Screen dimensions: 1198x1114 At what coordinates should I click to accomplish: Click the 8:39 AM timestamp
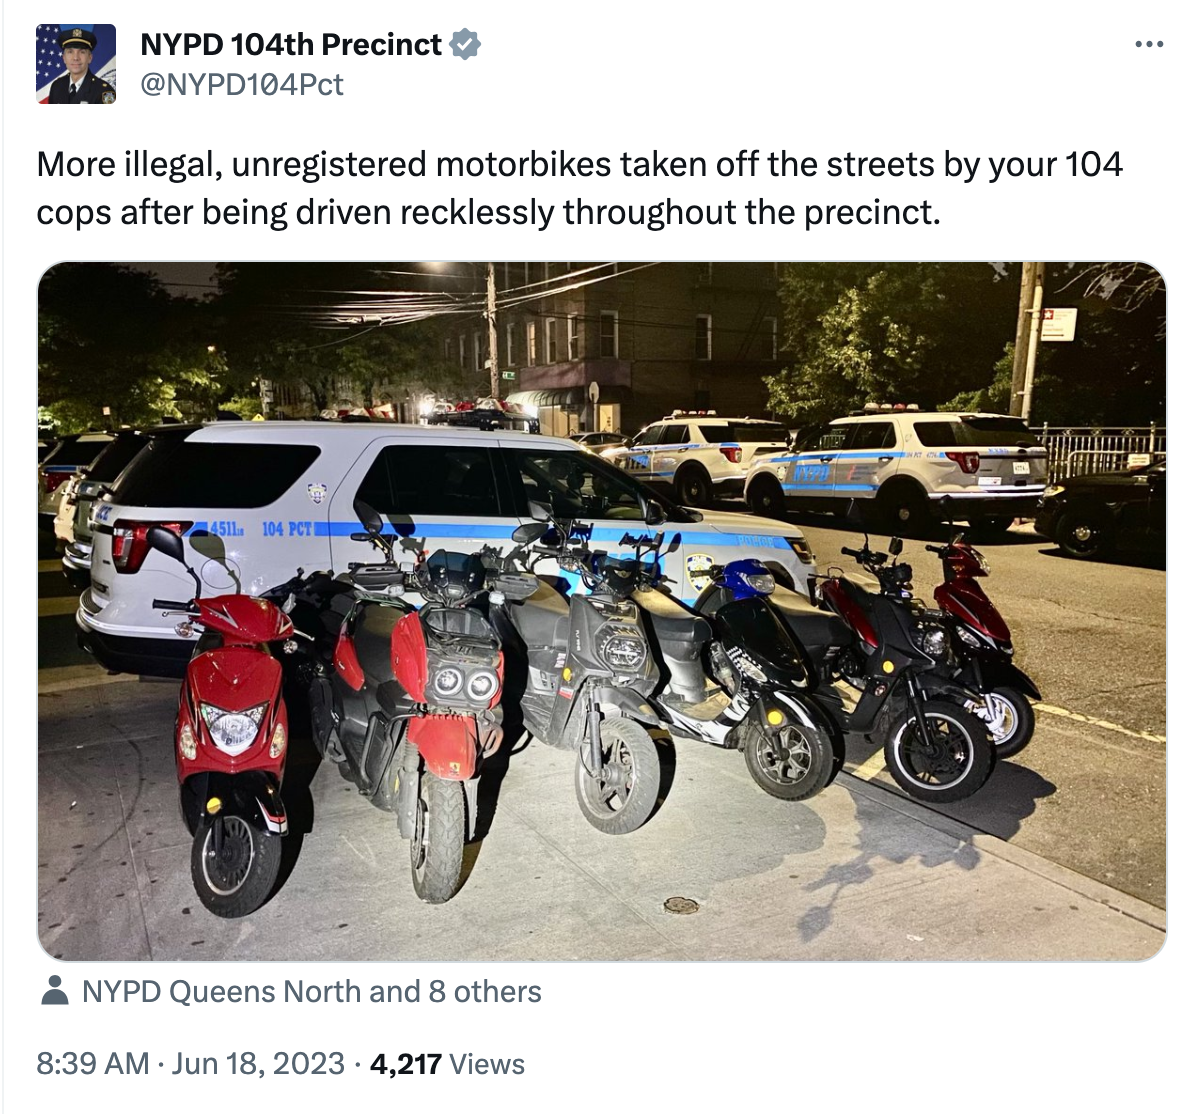click(93, 1064)
